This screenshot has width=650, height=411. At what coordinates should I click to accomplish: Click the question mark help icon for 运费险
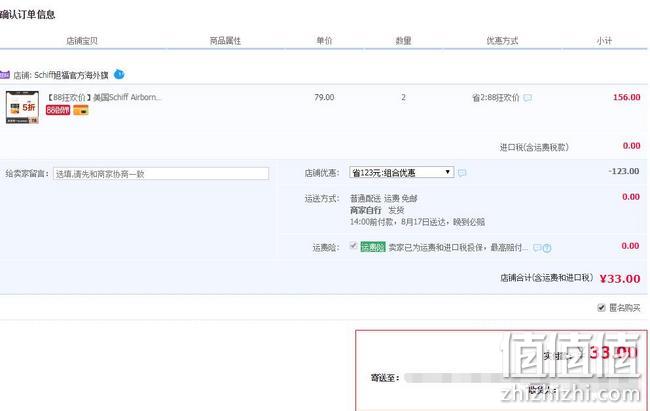click(547, 248)
